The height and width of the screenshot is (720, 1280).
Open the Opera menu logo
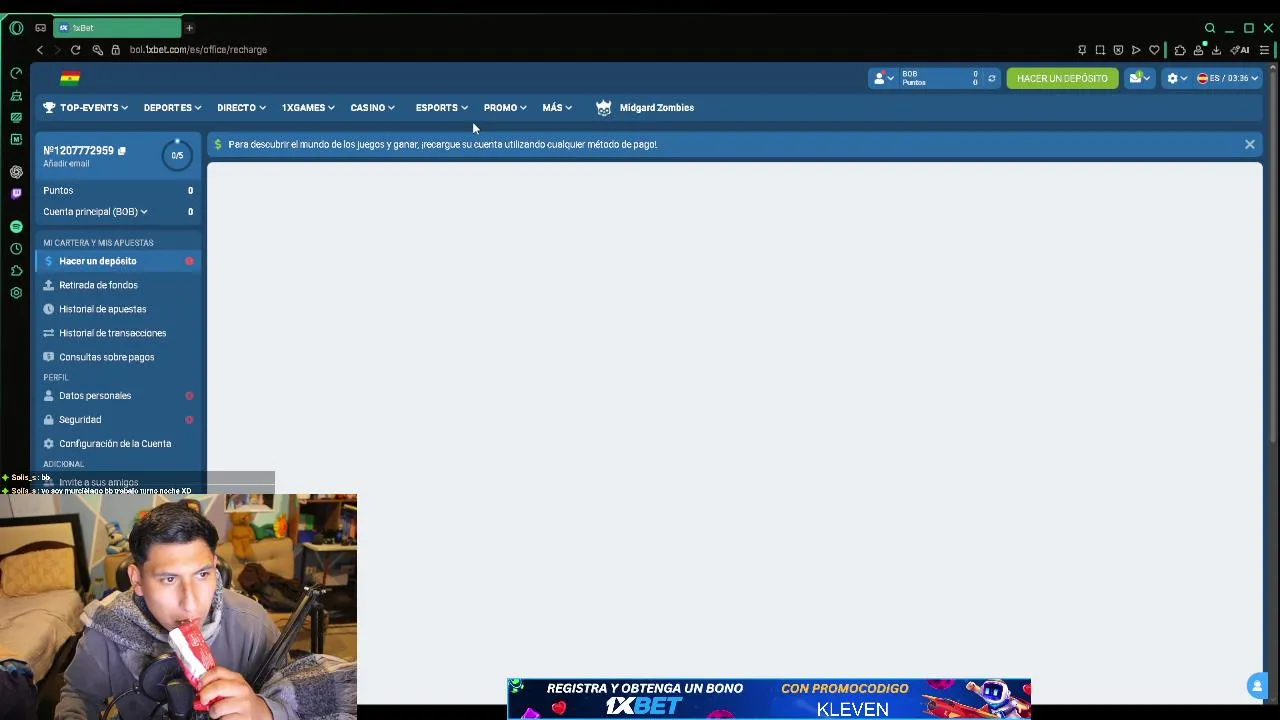(16, 28)
